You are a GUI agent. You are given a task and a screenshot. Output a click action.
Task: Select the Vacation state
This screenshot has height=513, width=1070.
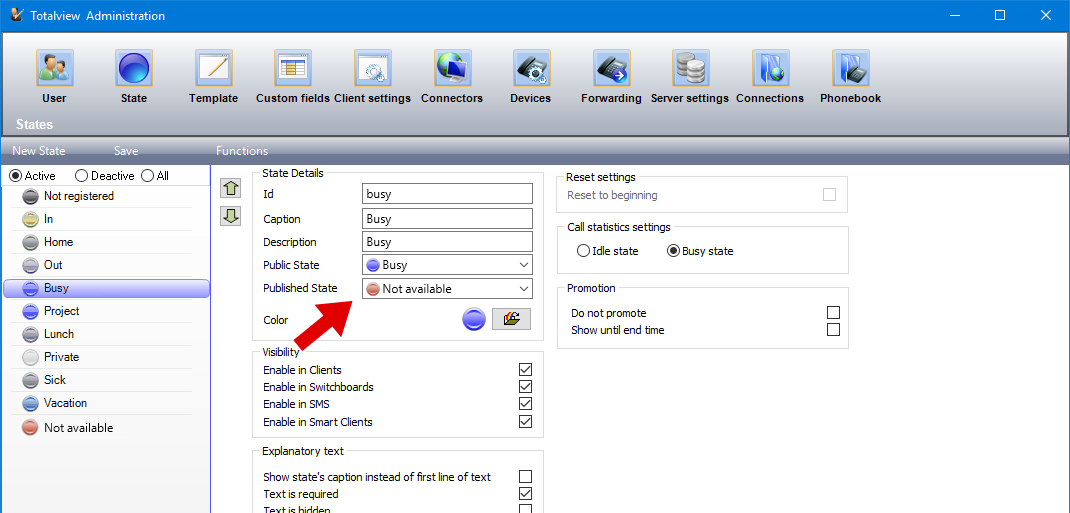click(x=106, y=403)
